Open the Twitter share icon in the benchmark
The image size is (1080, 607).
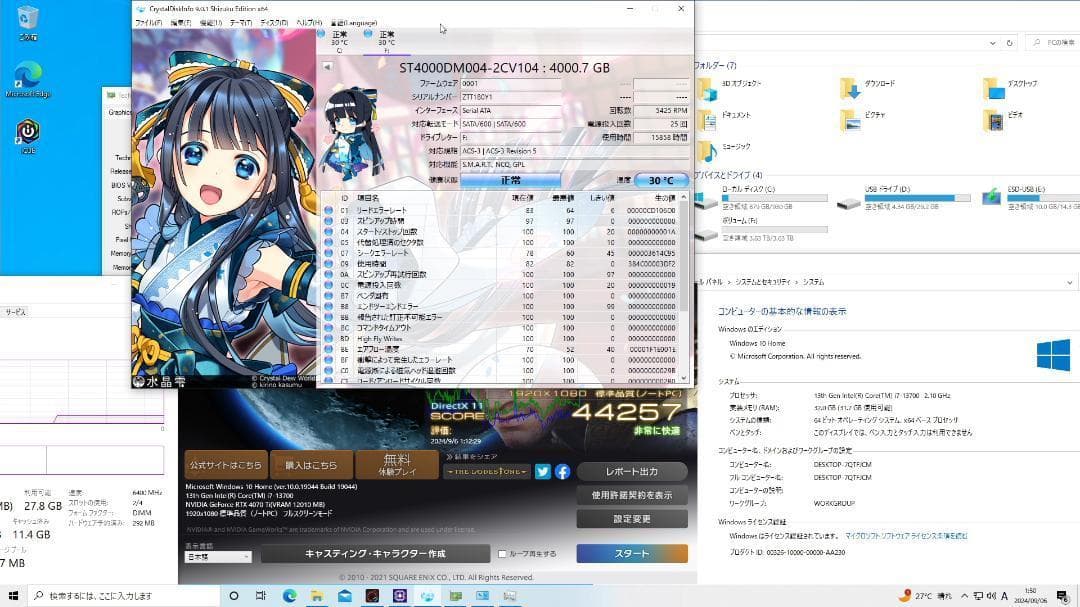coord(542,469)
